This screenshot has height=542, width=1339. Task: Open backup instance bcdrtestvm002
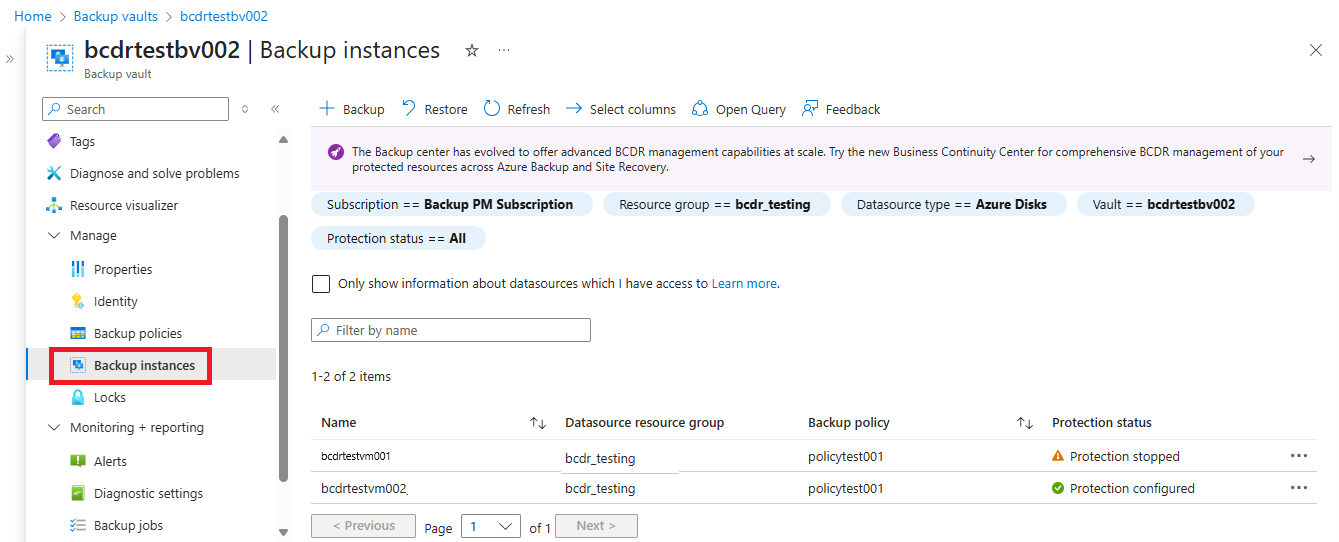(x=364, y=489)
